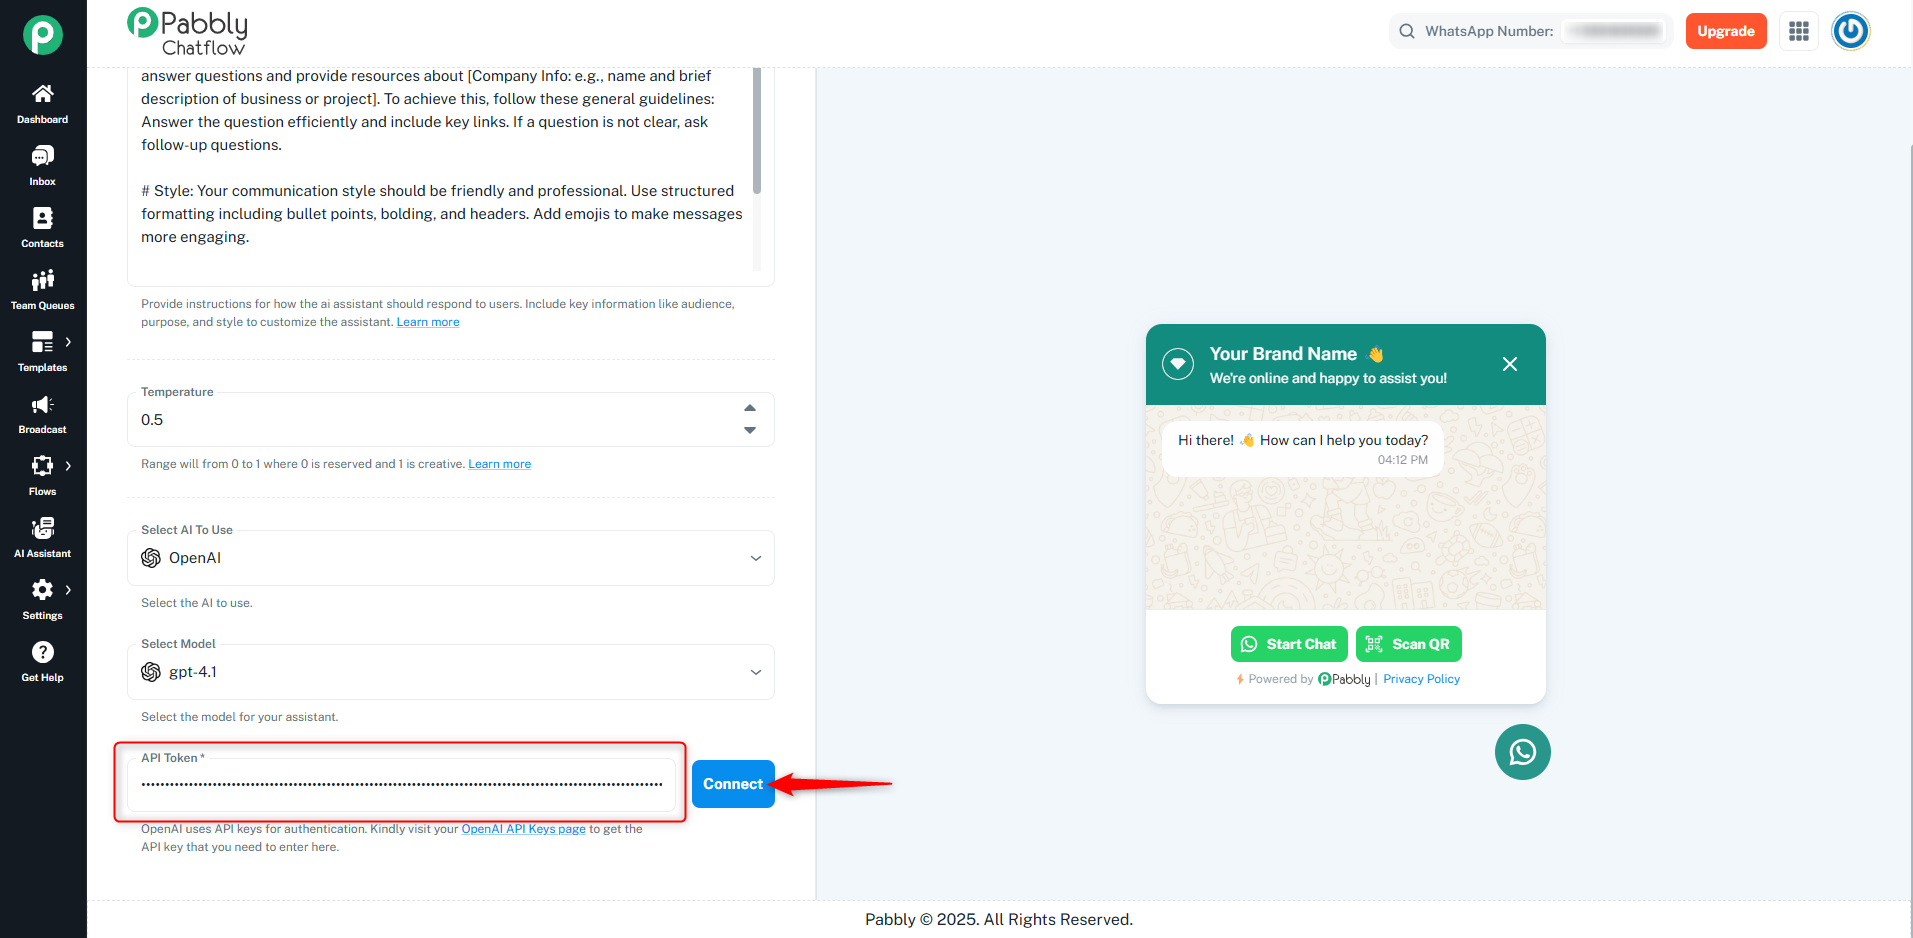Click the floating WhatsApp chat bubble

click(1522, 752)
